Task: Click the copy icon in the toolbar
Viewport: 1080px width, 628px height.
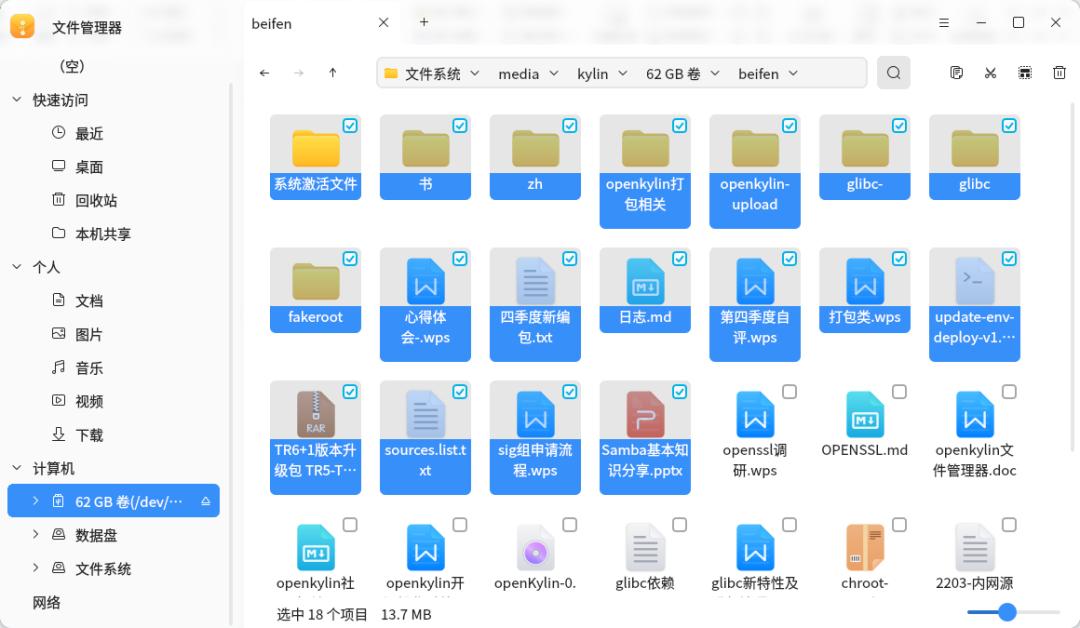Action: tap(956, 72)
